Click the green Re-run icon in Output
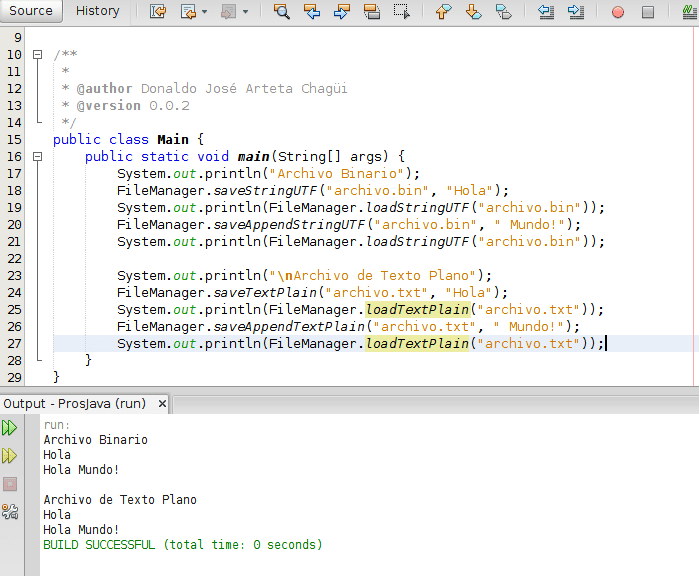This screenshot has width=699, height=576. tap(9, 428)
